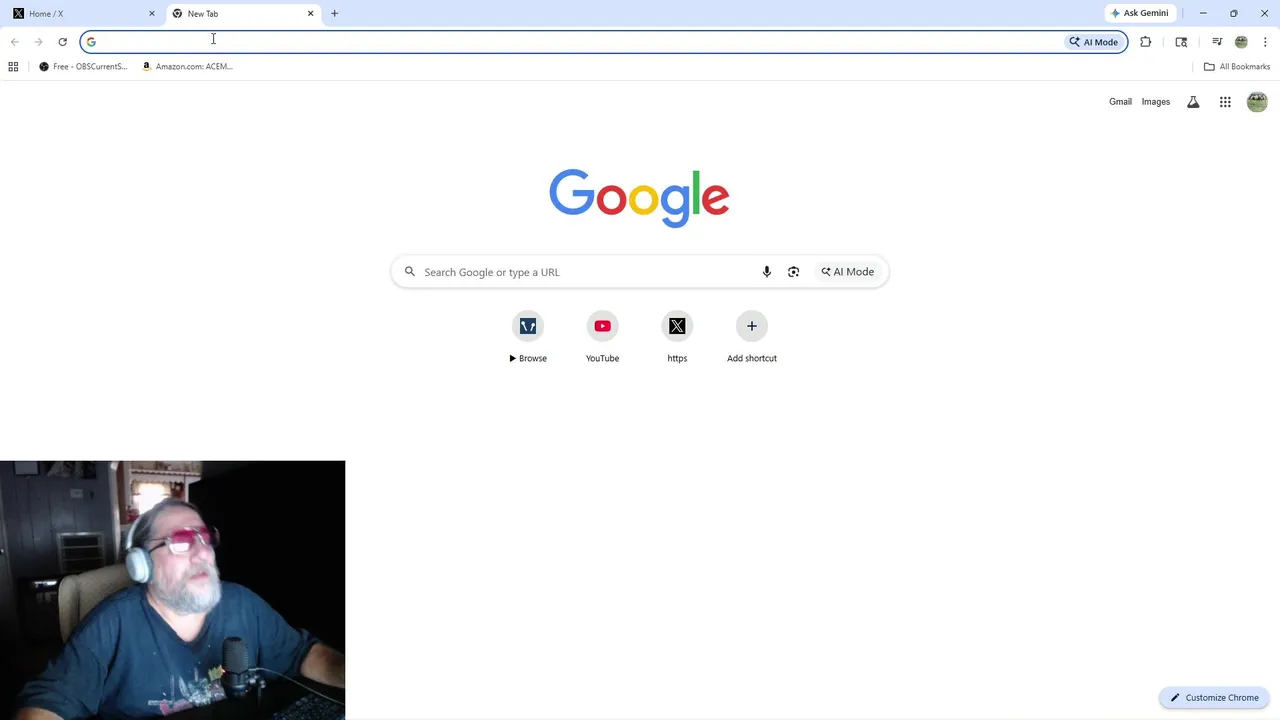Click the Customize Chrome button
Viewport: 1280px width, 720px height.
click(1214, 698)
